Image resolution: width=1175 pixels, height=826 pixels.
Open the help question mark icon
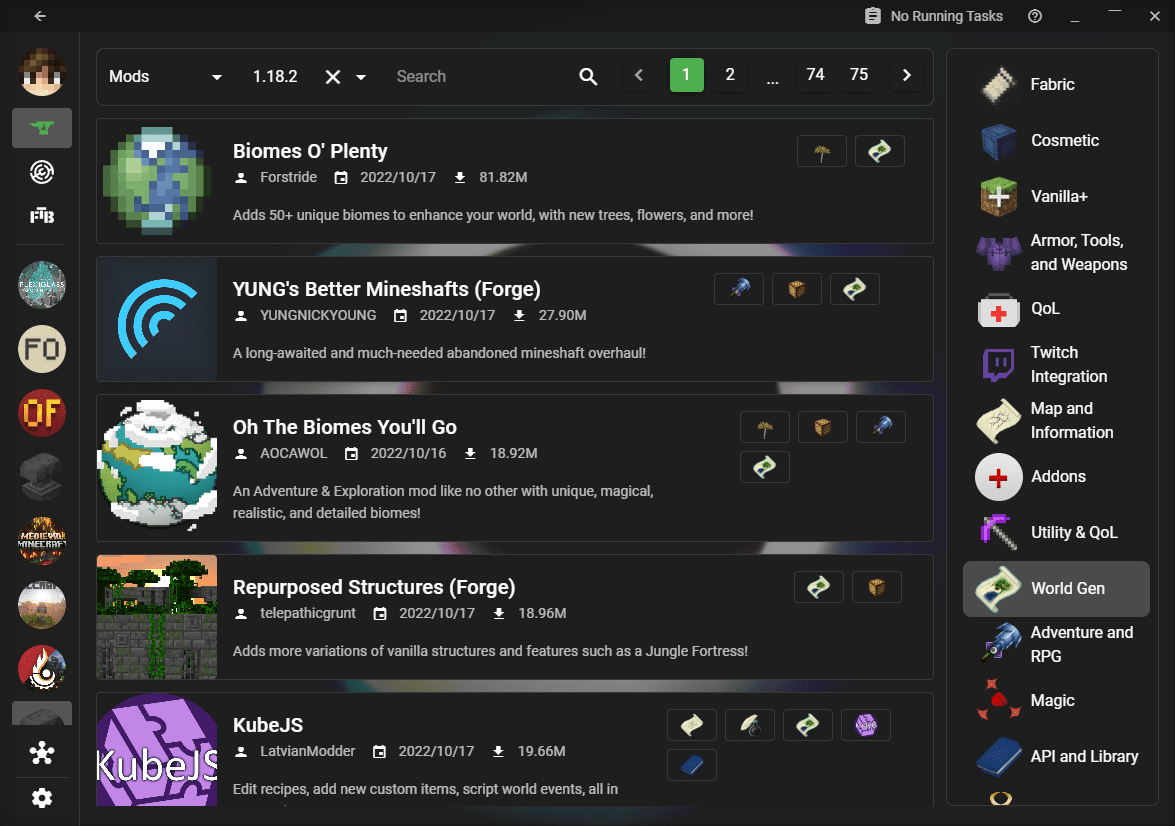[x=1035, y=16]
